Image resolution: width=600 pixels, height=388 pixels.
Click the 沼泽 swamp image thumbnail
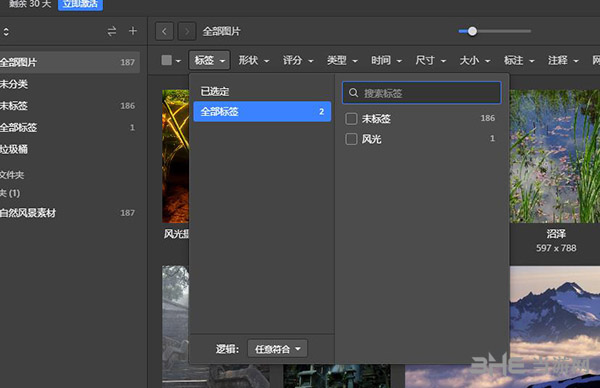[x=555, y=156]
